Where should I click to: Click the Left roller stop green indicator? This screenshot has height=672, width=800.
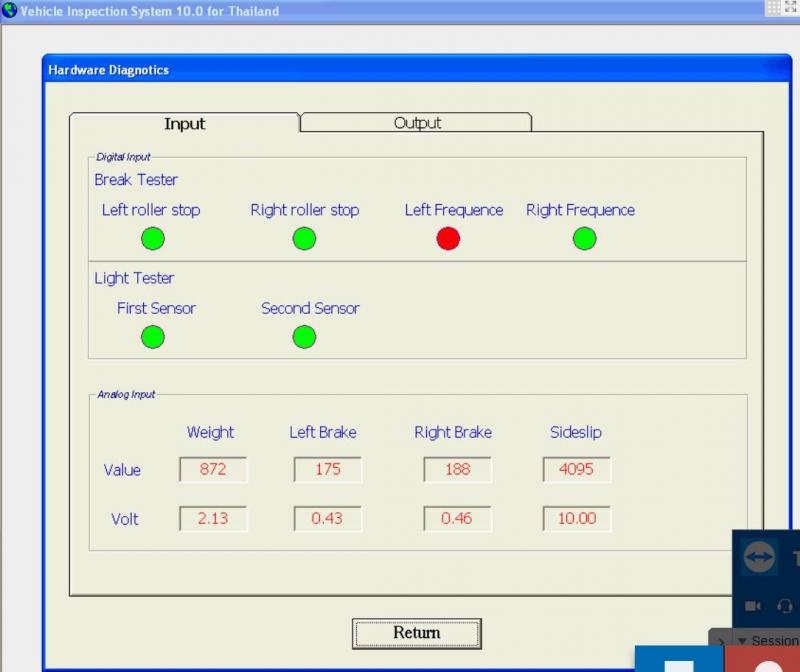153,238
